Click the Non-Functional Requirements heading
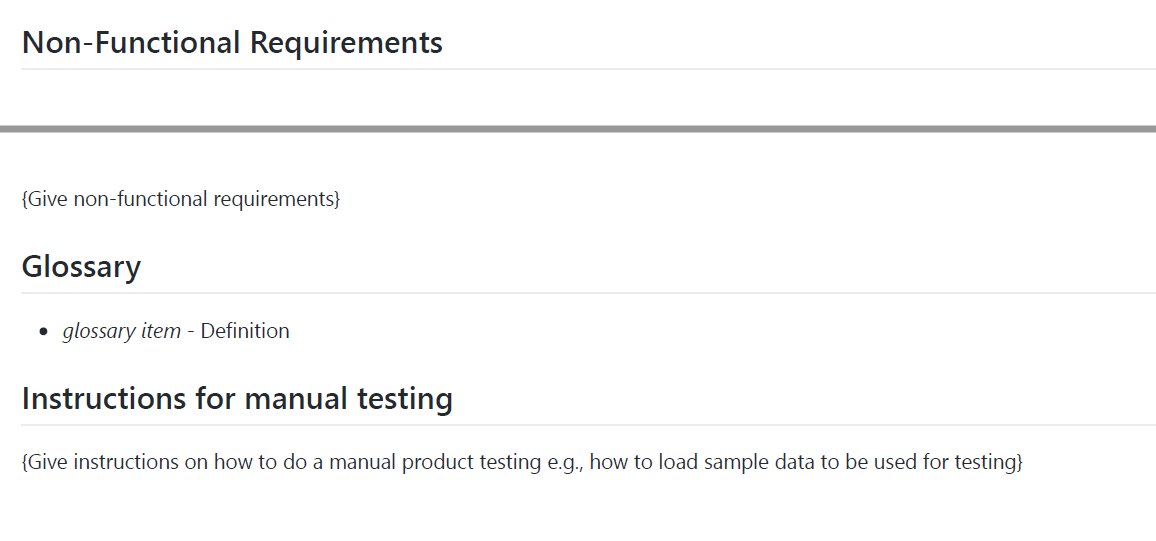 pos(232,42)
